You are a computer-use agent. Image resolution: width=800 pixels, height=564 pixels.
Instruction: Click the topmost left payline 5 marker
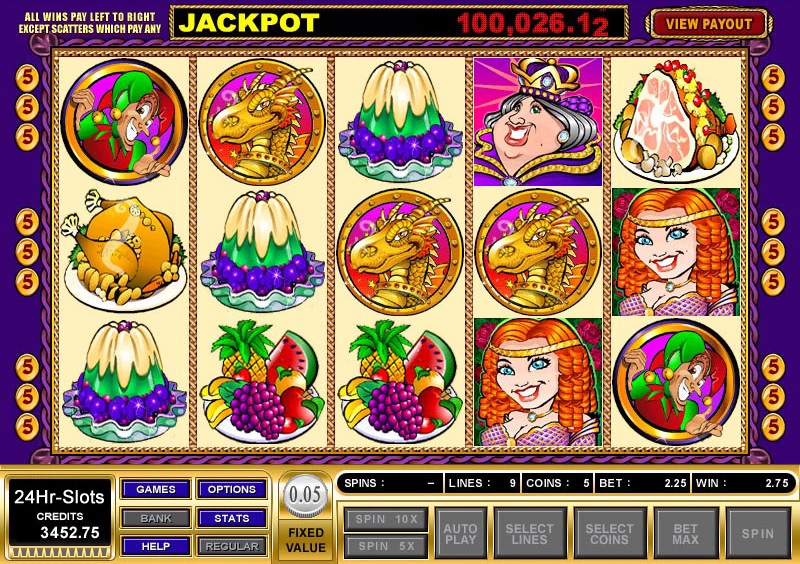point(27,78)
